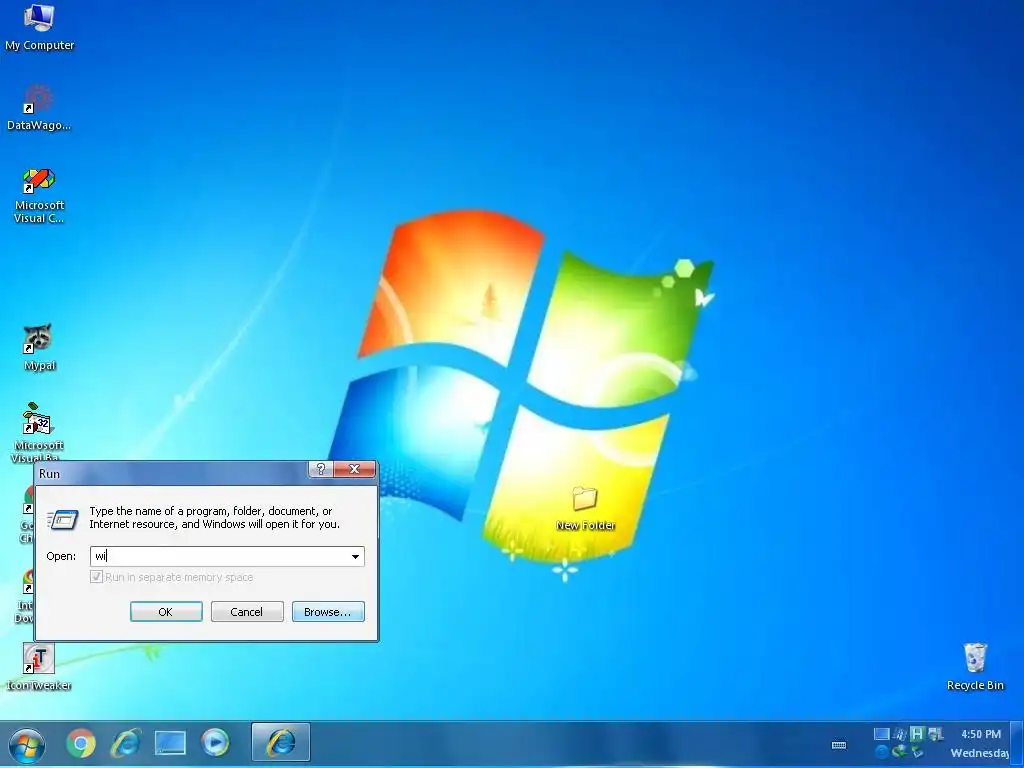Click the blue desktop window taskbar icon
Screen dimensions: 1024x768
tap(170, 743)
